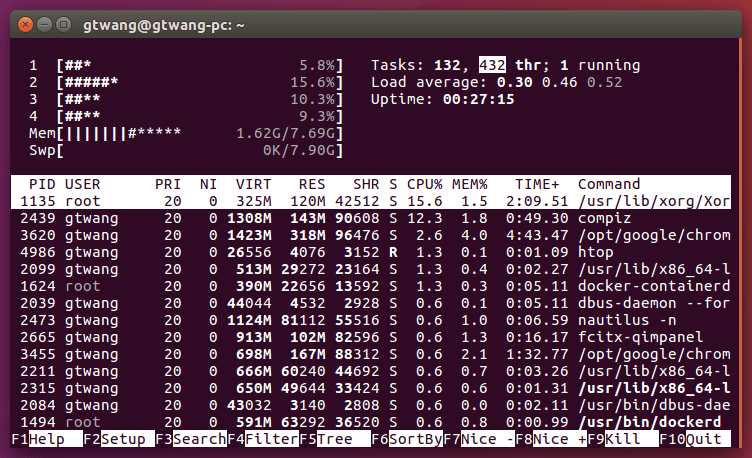This screenshot has height=458, width=752.
Task: Click PID column header
Action: (42, 184)
